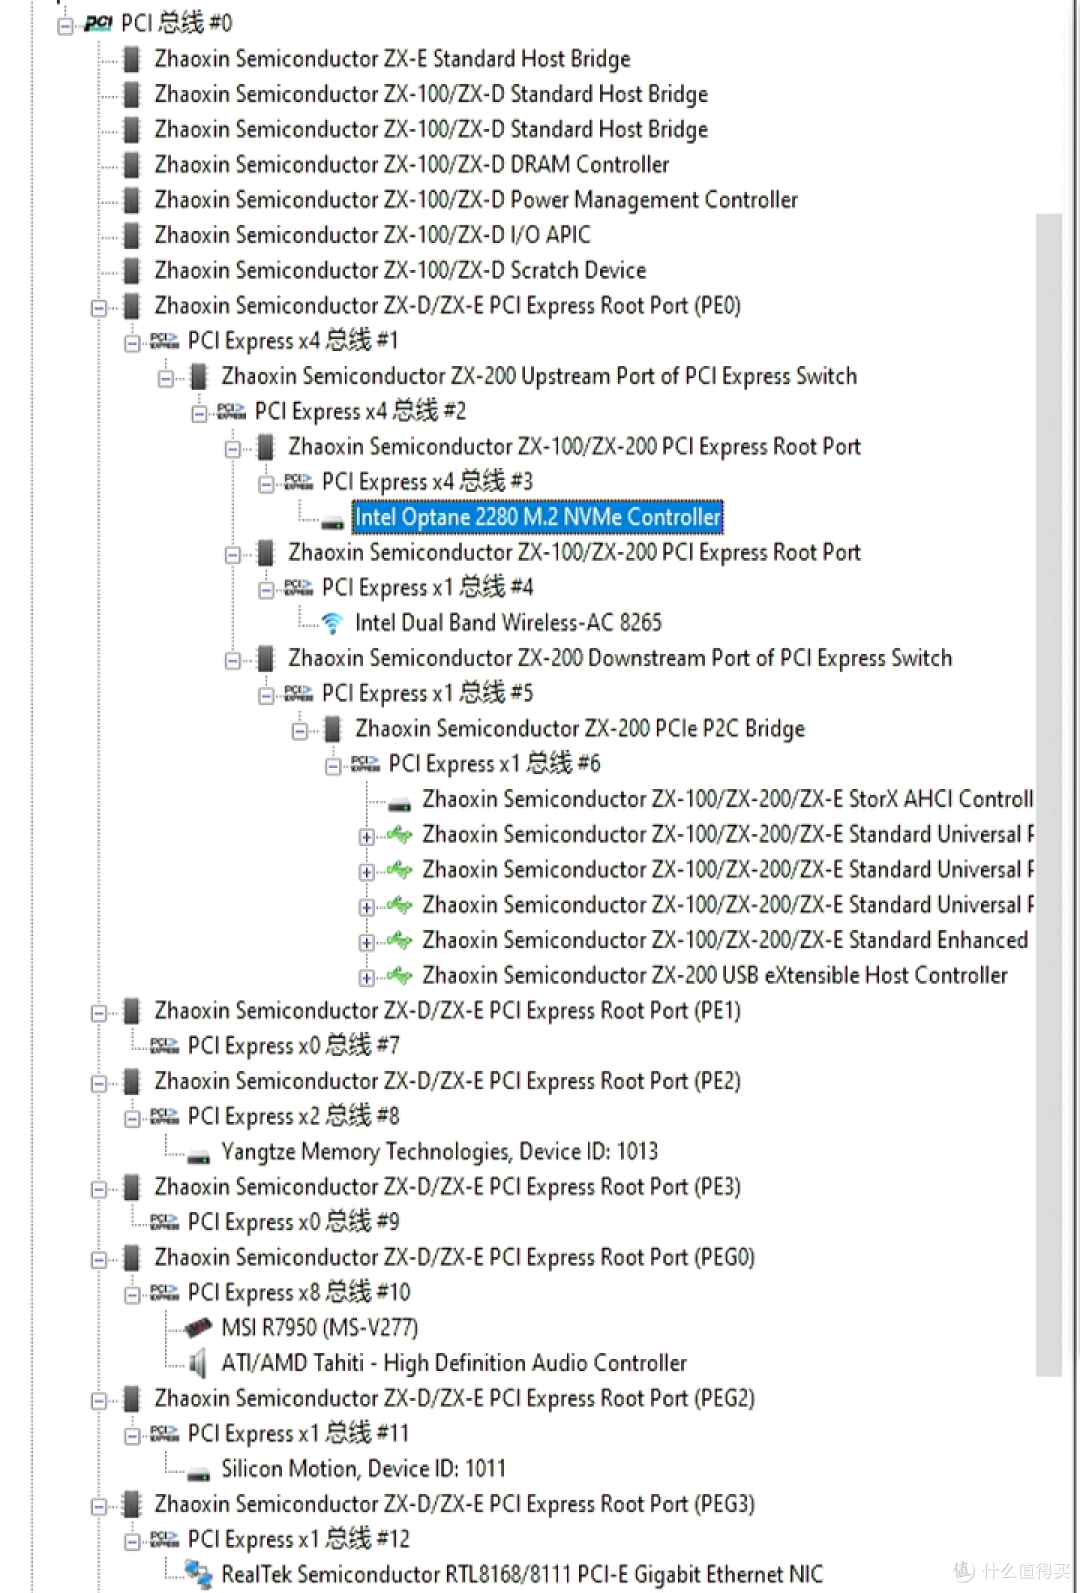Click the PCI Express x4 bus #1 icon
The width and height of the screenshot is (1080, 1593).
[x=165, y=341]
